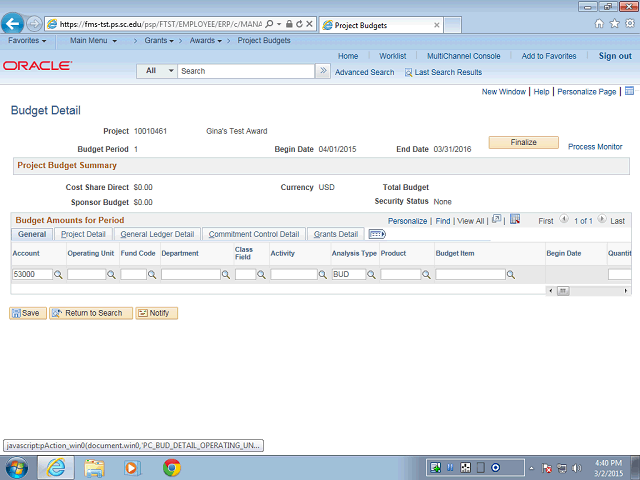Click the Finalize button

tap(523, 142)
